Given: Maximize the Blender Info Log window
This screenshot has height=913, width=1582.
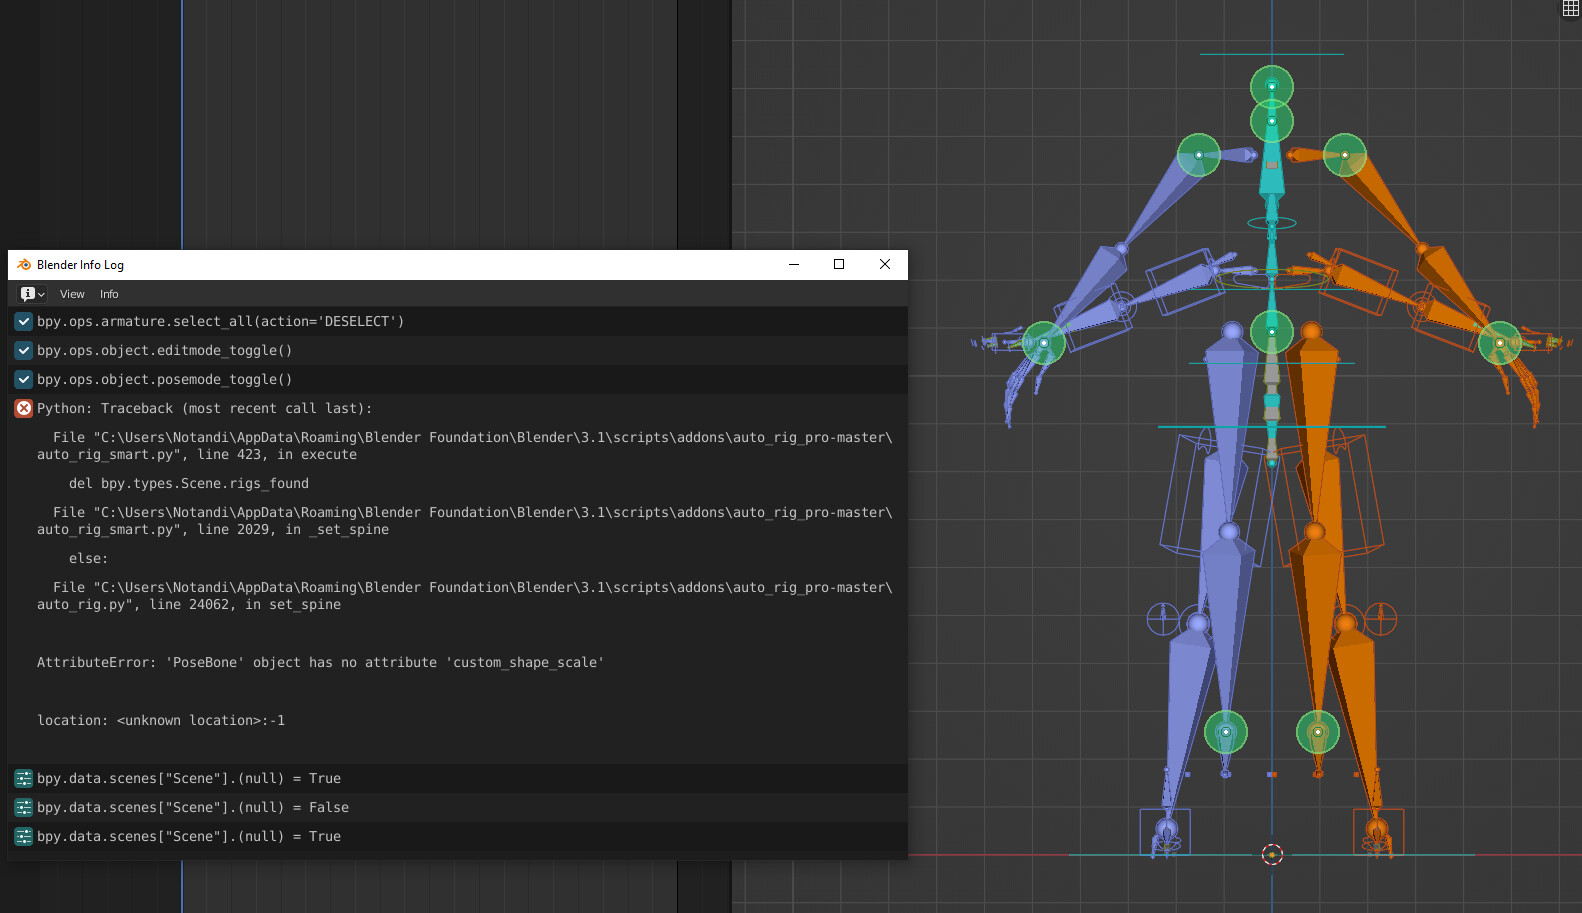Looking at the screenshot, I should pyautogui.click(x=839, y=264).
